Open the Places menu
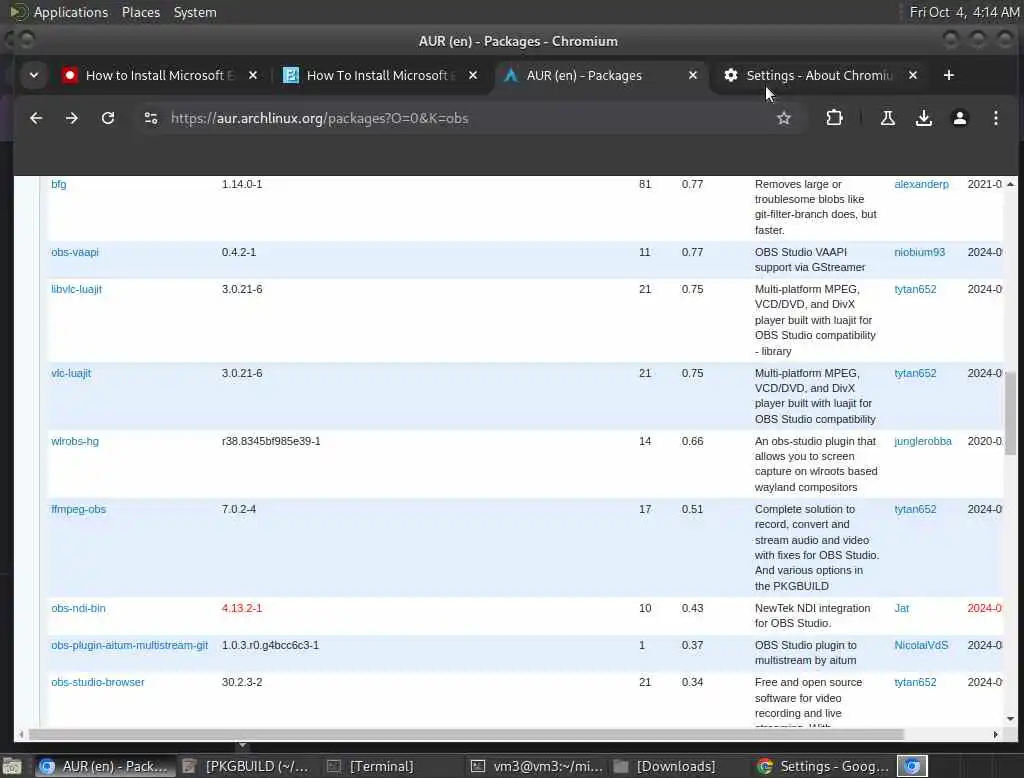Image resolution: width=1024 pixels, height=778 pixels. 141,12
